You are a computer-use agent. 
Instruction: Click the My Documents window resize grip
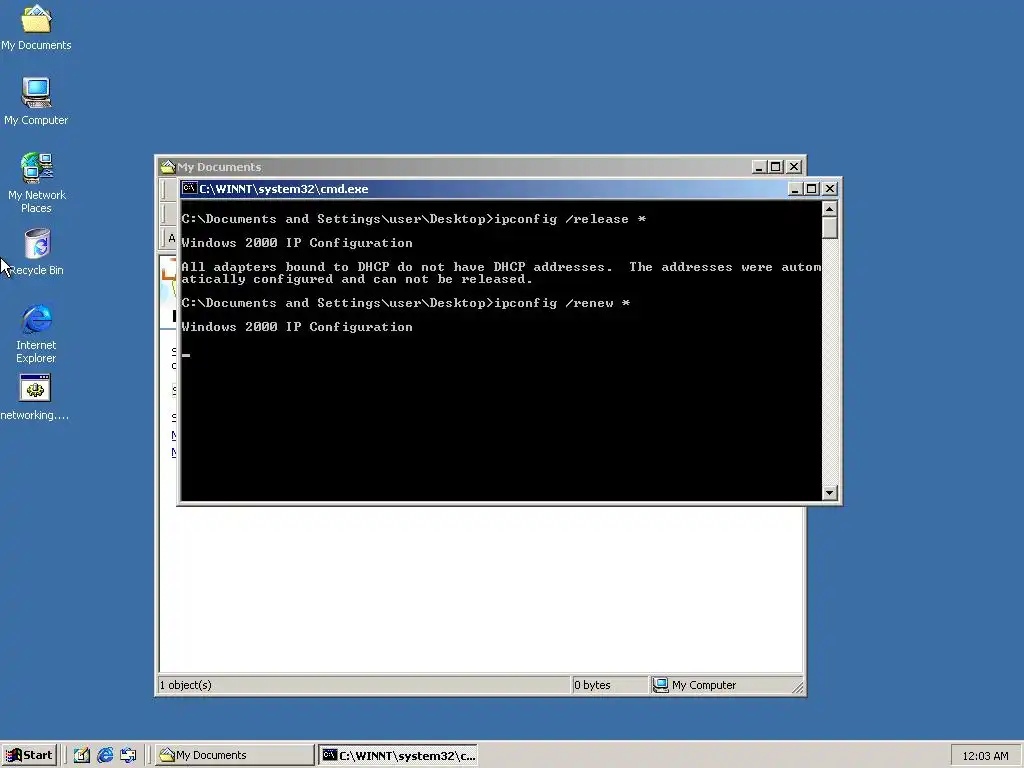point(797,686)
